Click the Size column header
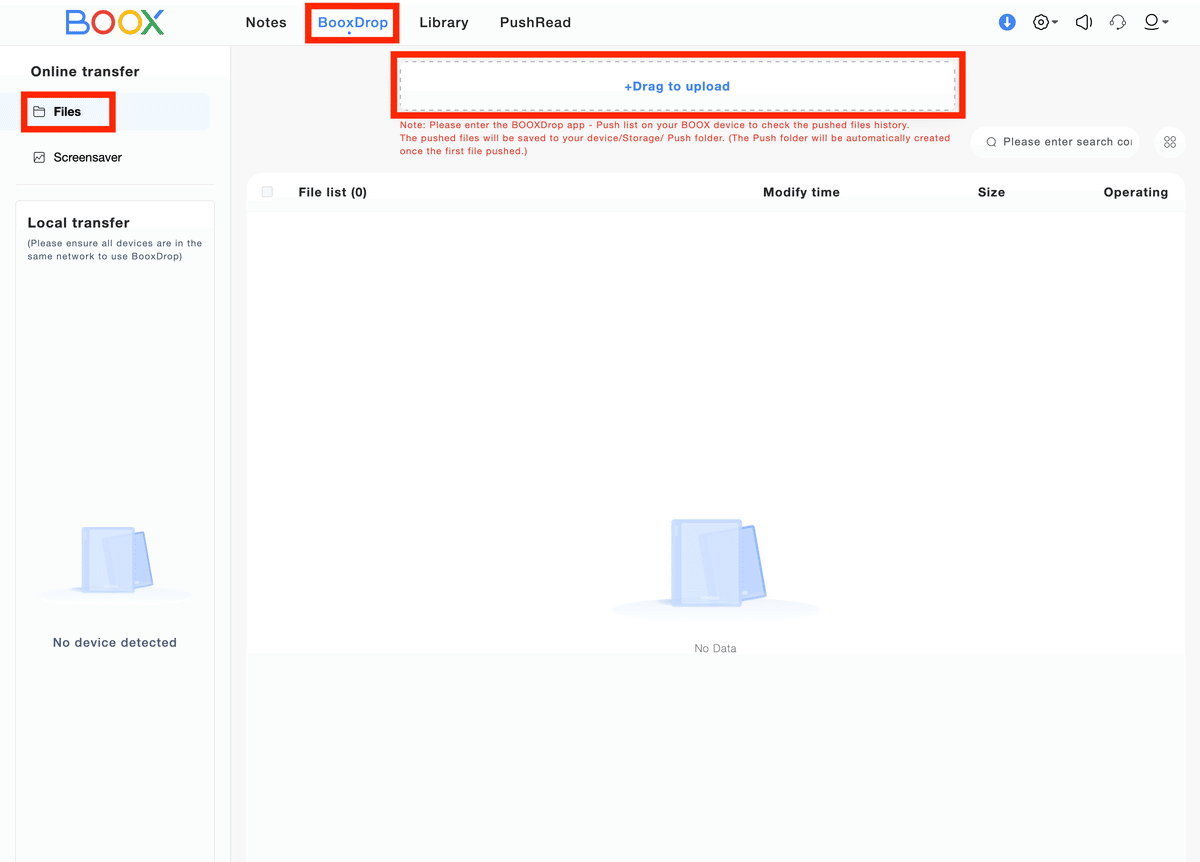Viewport: 1200px width, 862px height. (991, 192)
